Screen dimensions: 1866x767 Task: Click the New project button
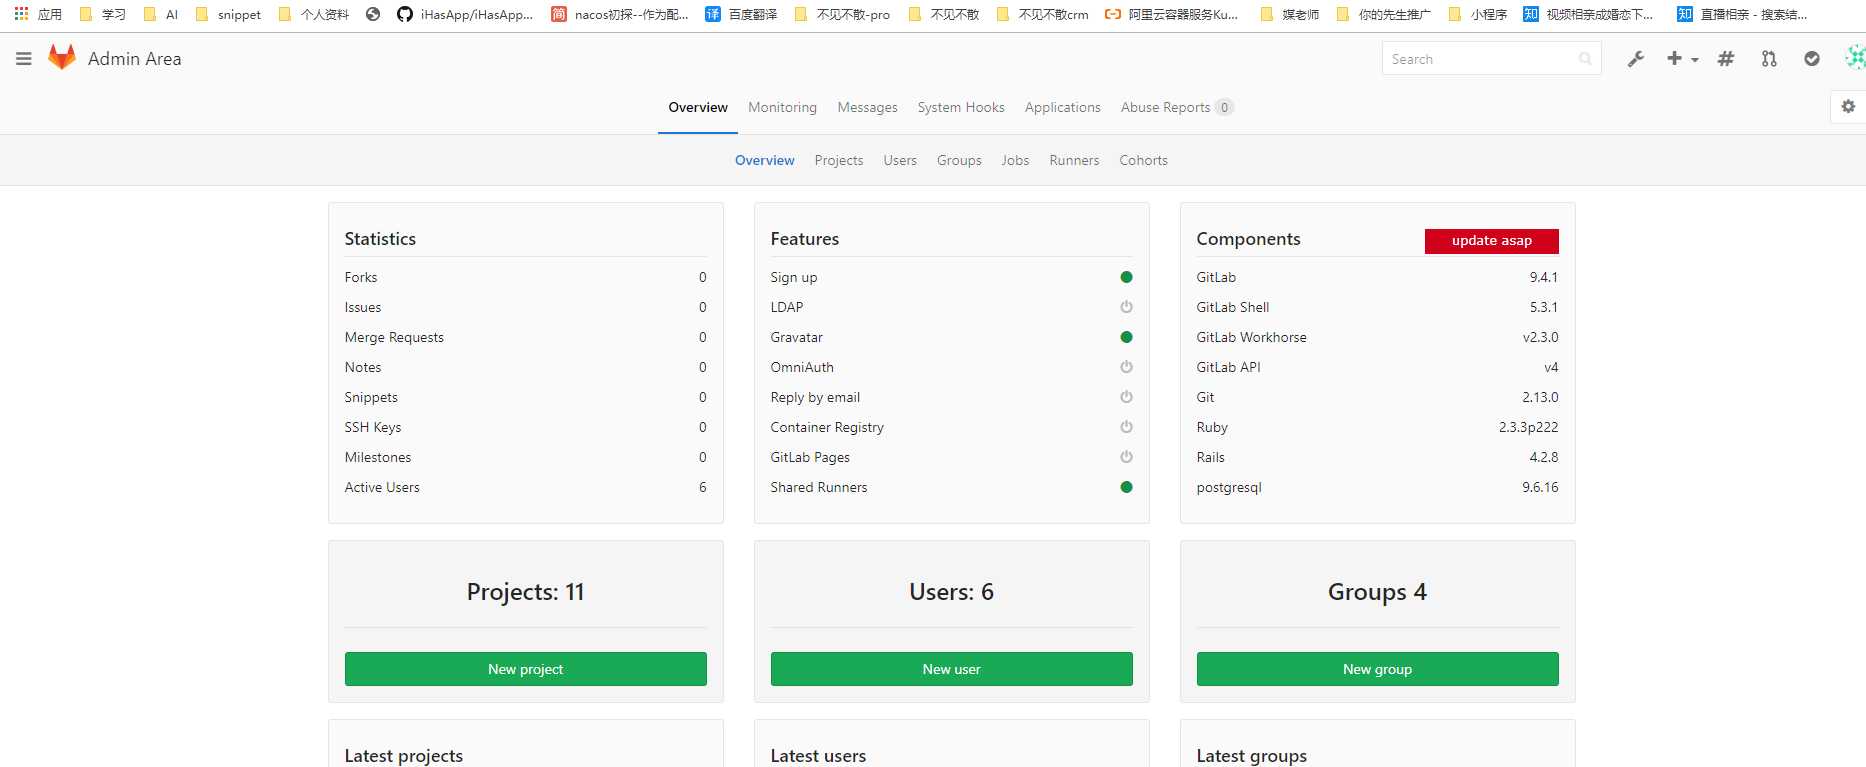(525, 669)
